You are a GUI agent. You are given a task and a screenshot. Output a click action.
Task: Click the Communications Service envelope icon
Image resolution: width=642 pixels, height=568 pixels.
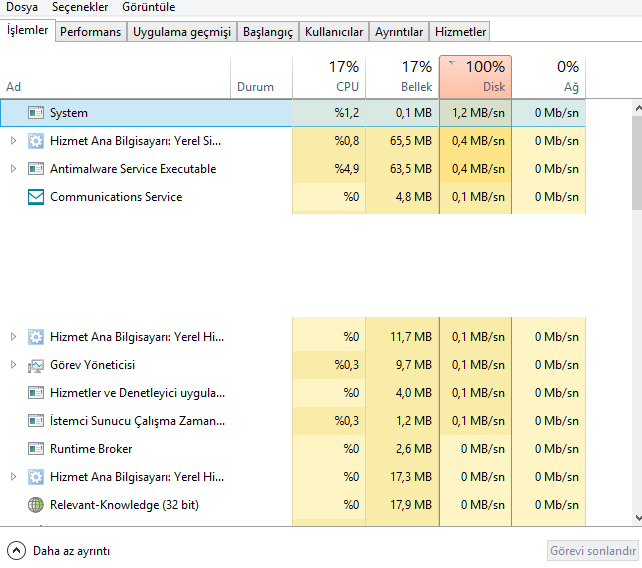(x=36, y=197)
